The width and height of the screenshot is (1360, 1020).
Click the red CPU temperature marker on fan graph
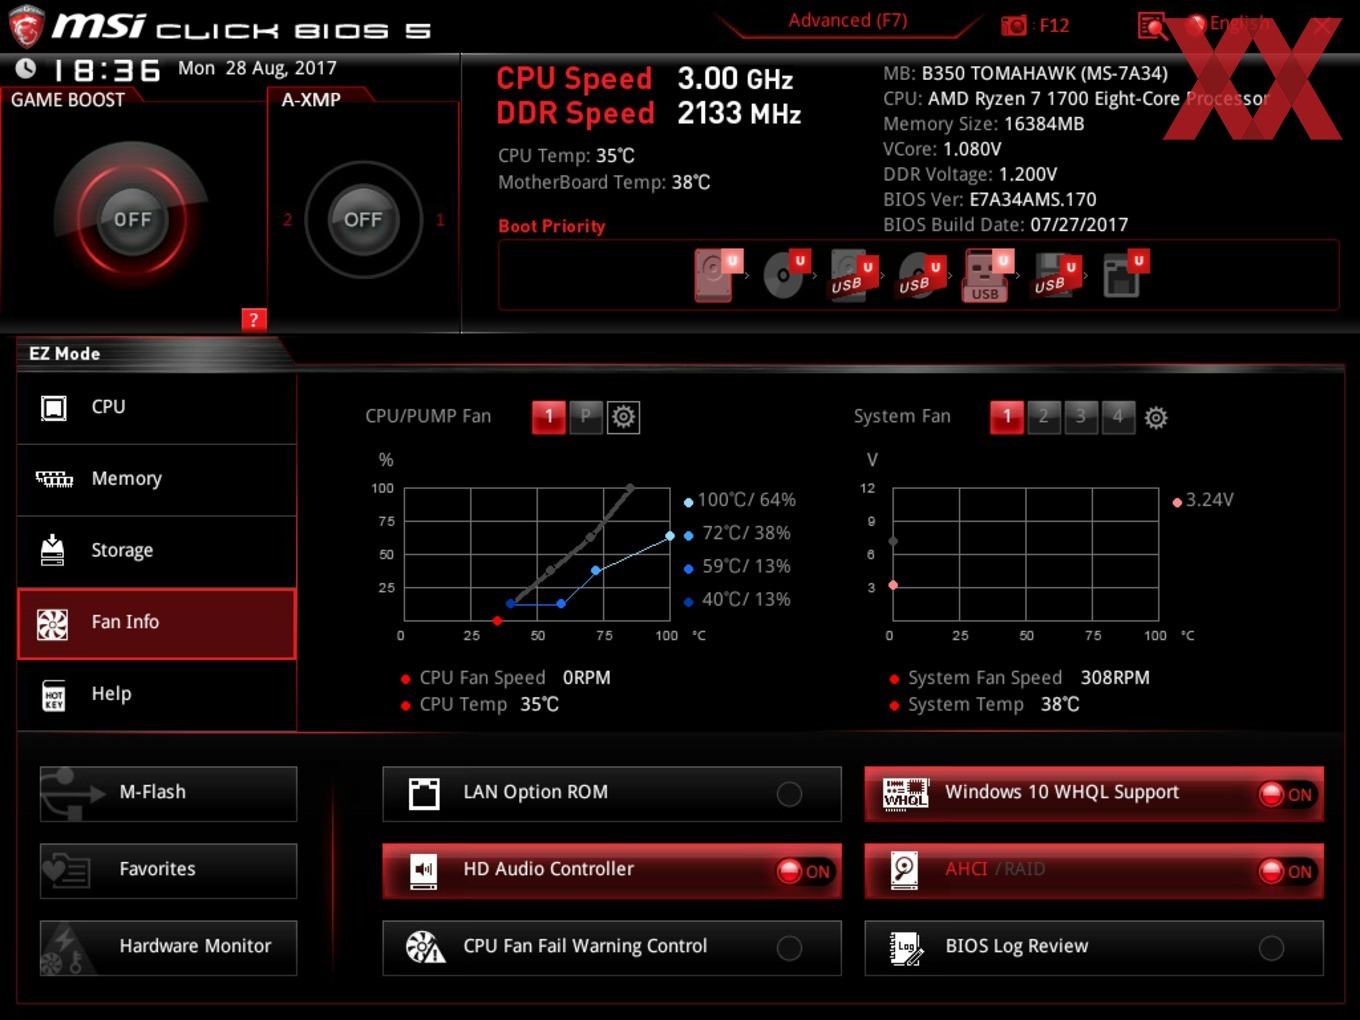497,621
